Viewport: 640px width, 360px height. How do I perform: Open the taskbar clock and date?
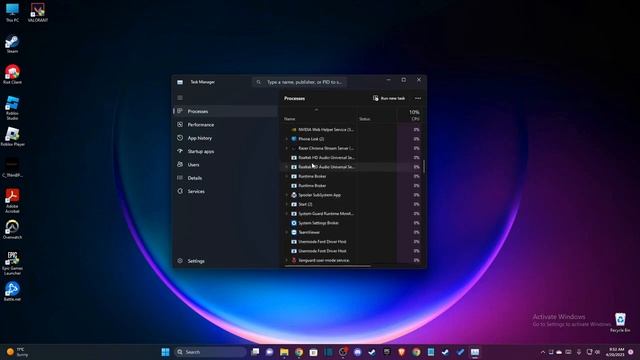click(x=616, y=352)
